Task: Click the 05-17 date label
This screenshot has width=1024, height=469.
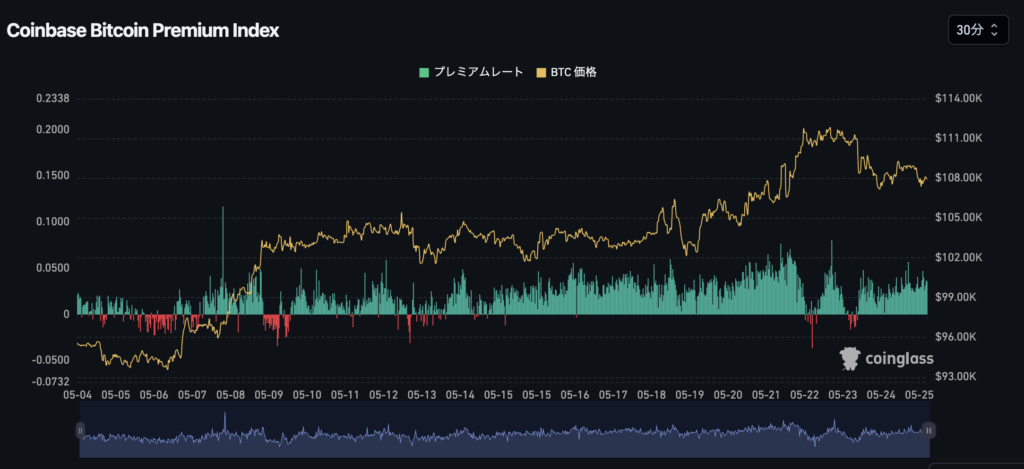Action: point(613,395)
